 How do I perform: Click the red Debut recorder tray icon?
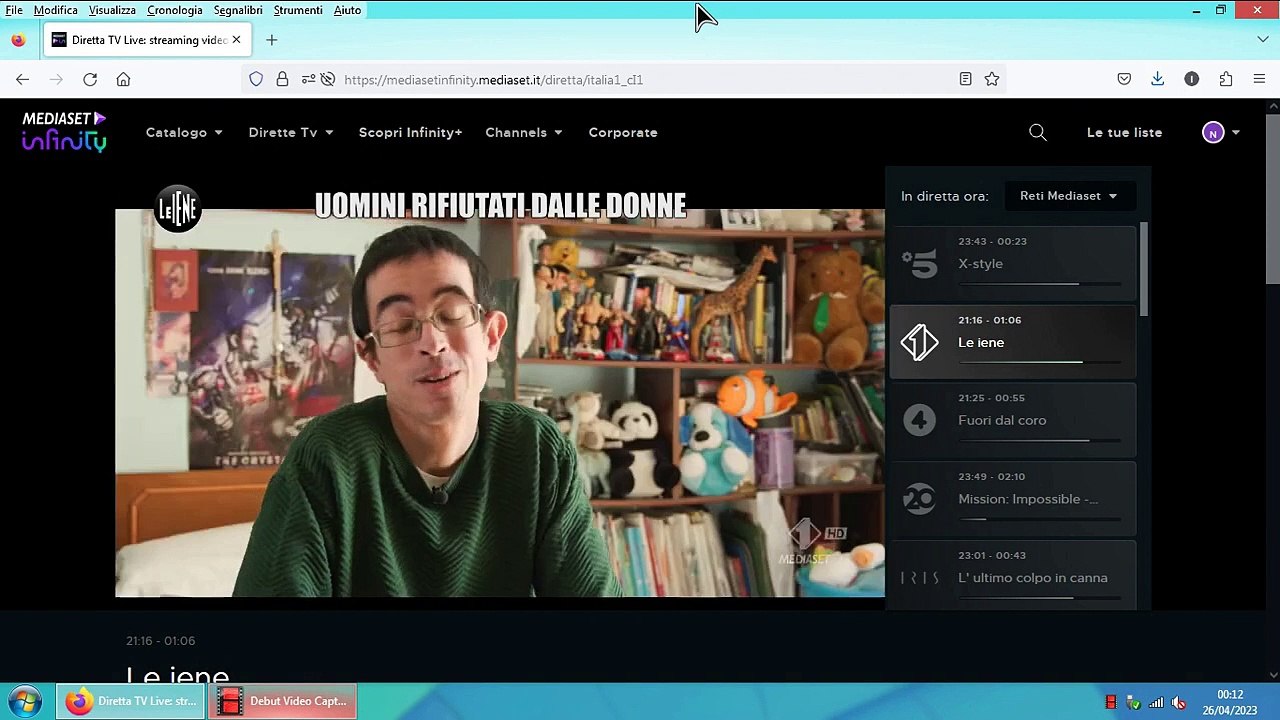(x=1111, y=702)
